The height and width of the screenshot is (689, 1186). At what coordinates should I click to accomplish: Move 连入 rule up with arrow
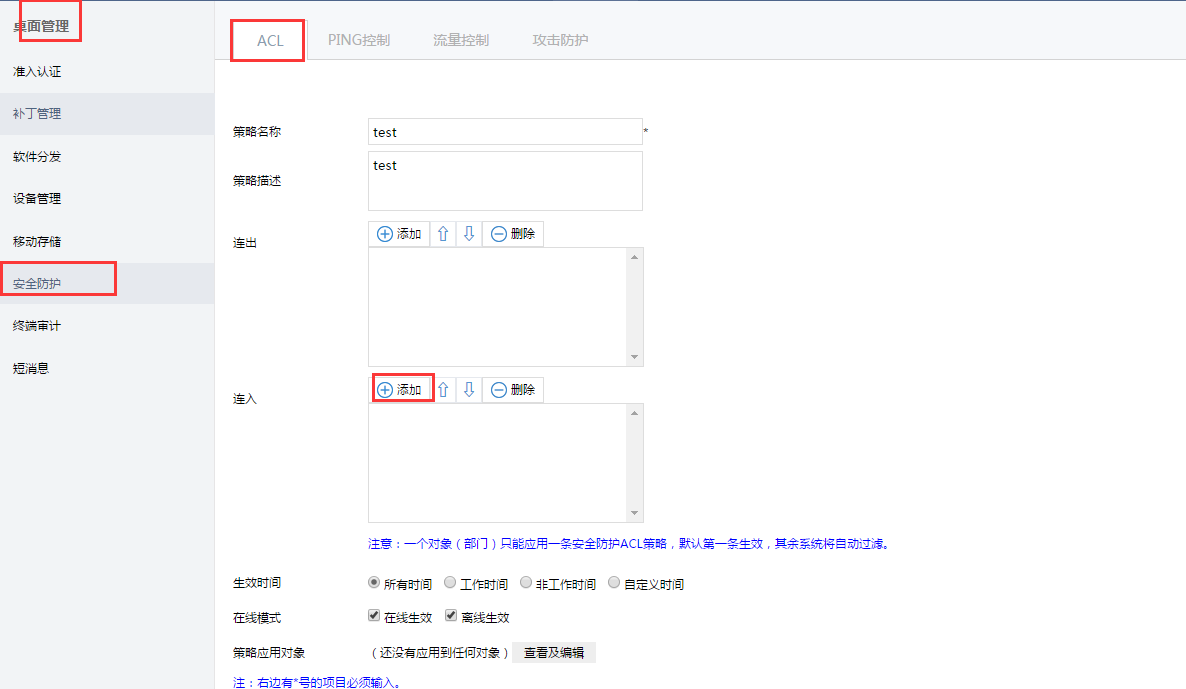[443, 390]
